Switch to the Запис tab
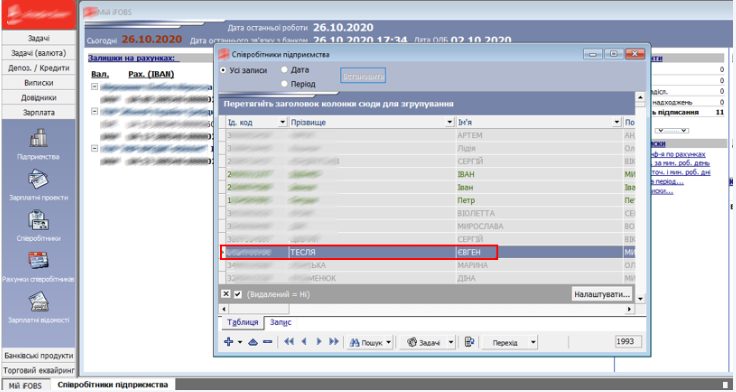Image resolution: width=736 pixels, height=392 pixels. tap(280, 323)
